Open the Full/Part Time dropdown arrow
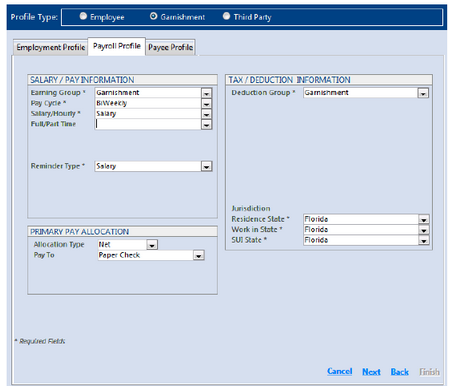The height and width of the screenshot is (391, 454). point(206,125)
